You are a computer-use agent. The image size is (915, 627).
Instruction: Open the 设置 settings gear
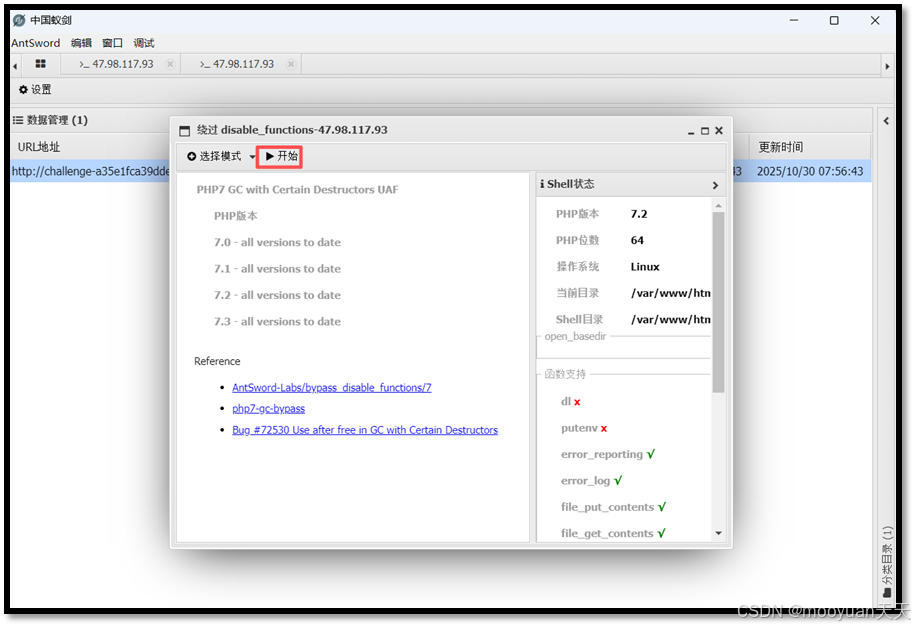coord(35,89)
